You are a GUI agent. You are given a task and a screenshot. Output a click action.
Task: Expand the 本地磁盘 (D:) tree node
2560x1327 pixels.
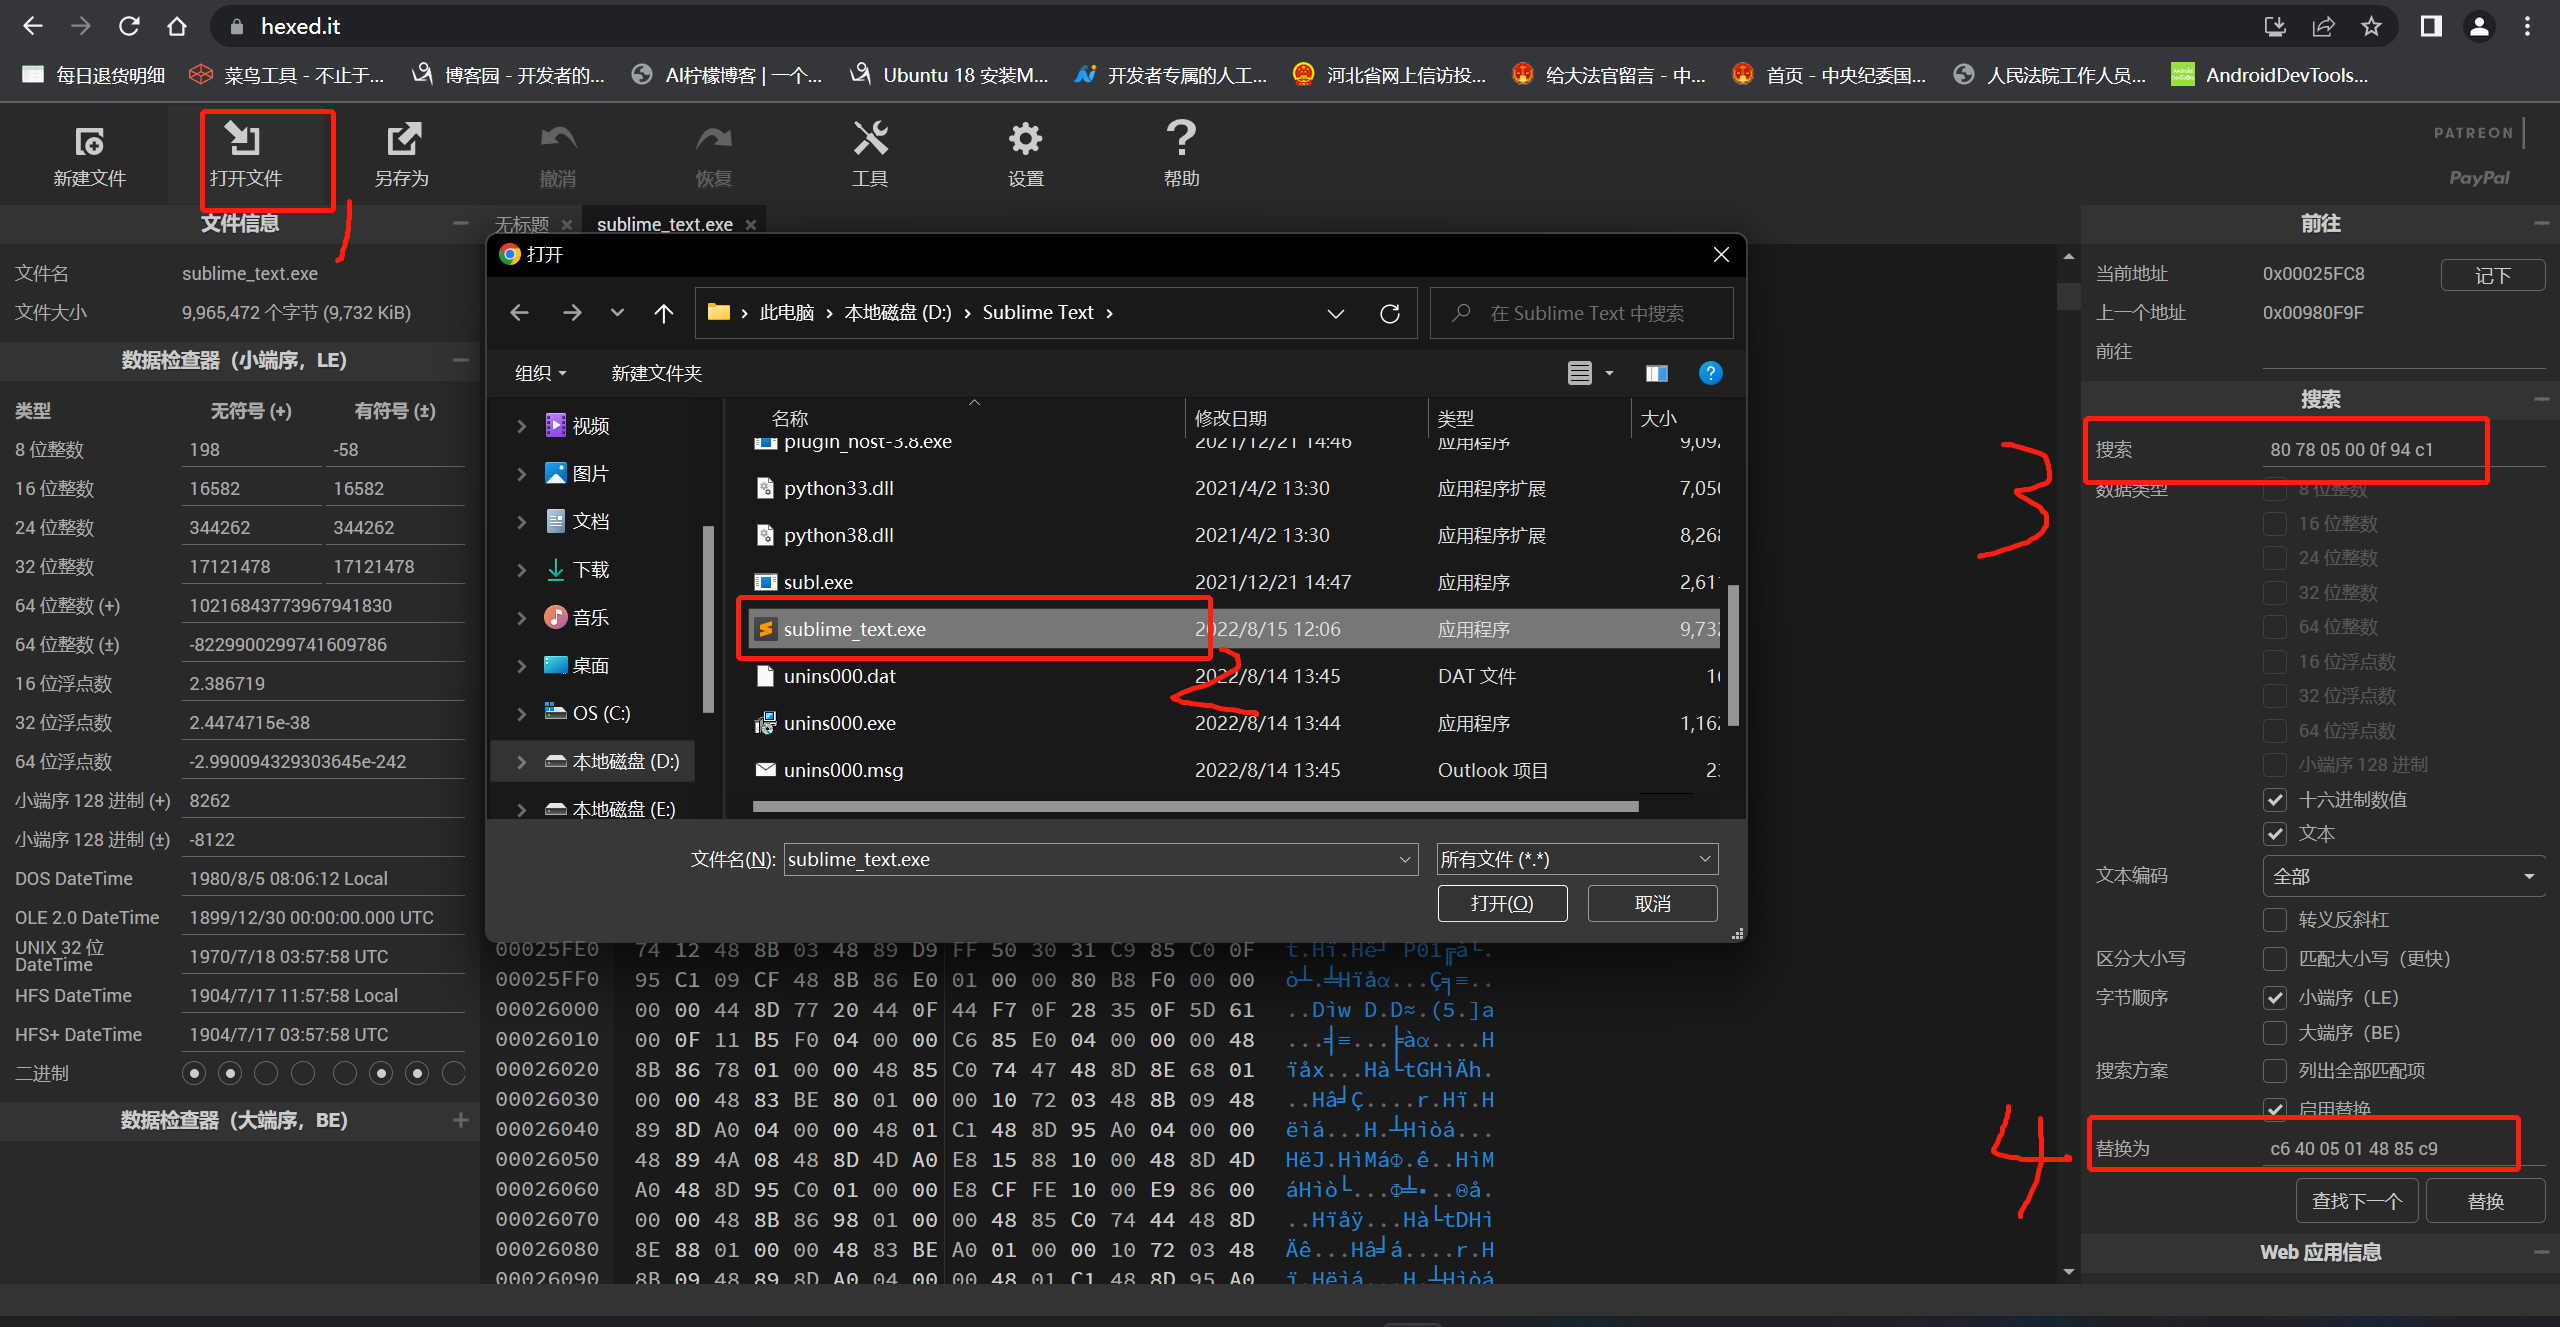pyautogui.click(x=521, y=762)
